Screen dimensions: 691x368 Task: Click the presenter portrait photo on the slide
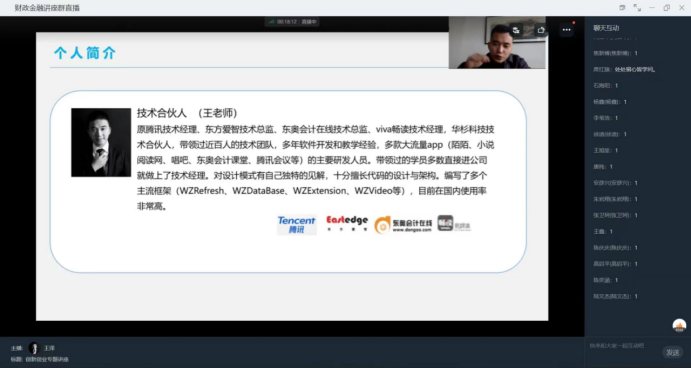pyautogui.click(x=101, y=142)
